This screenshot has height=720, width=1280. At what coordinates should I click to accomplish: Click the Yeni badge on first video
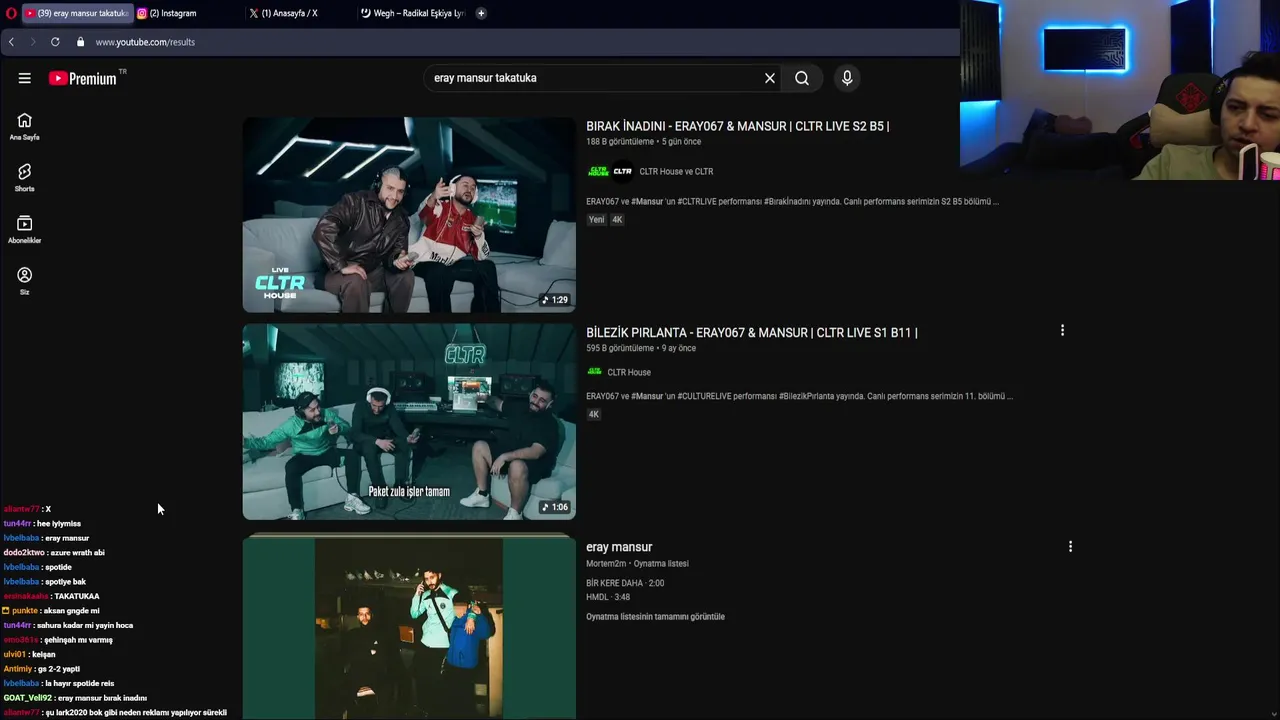pyautogui.click(x=596, y=219)
